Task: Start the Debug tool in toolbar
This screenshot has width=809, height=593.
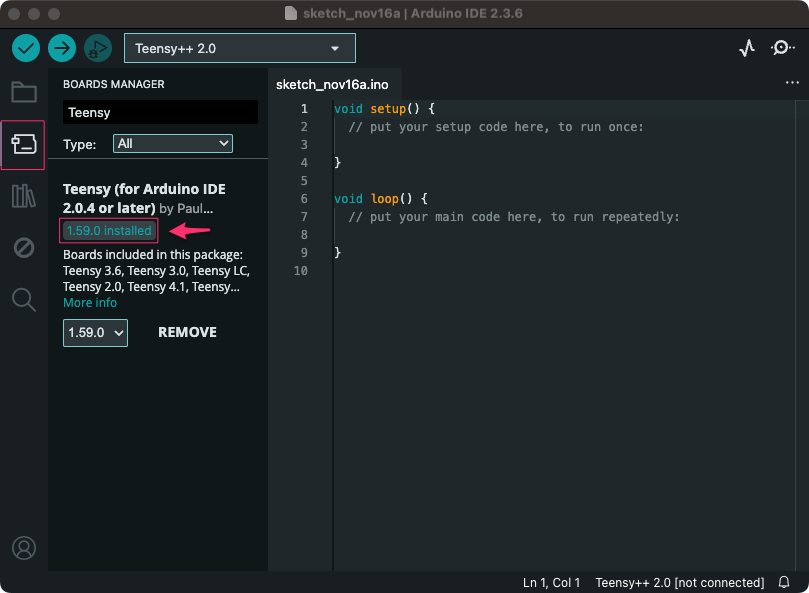Action: pos(97,48)
